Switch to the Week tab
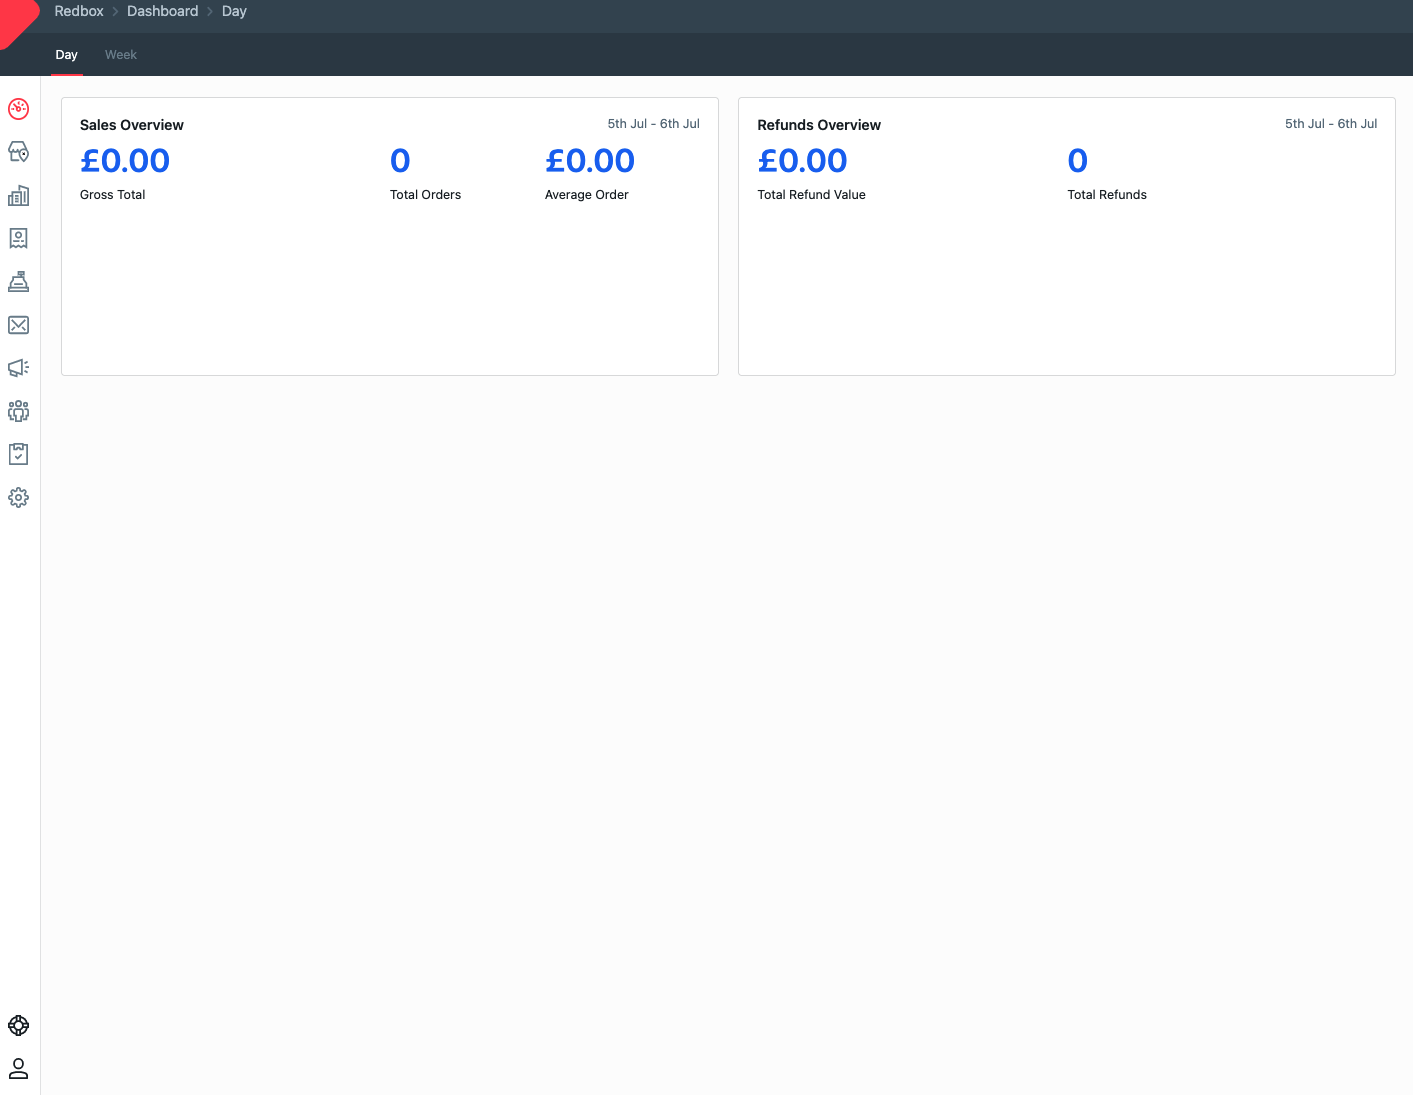 point(120,54)
